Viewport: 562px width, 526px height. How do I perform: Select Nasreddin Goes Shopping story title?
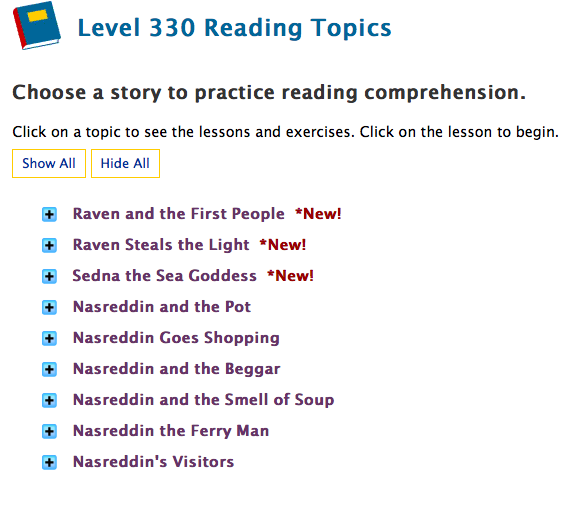176,338
